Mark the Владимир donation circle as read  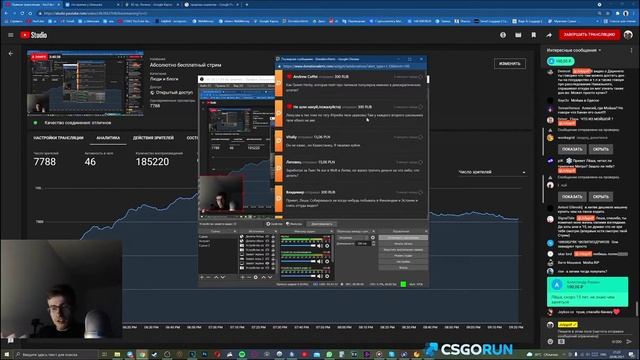tap(420, 192)
